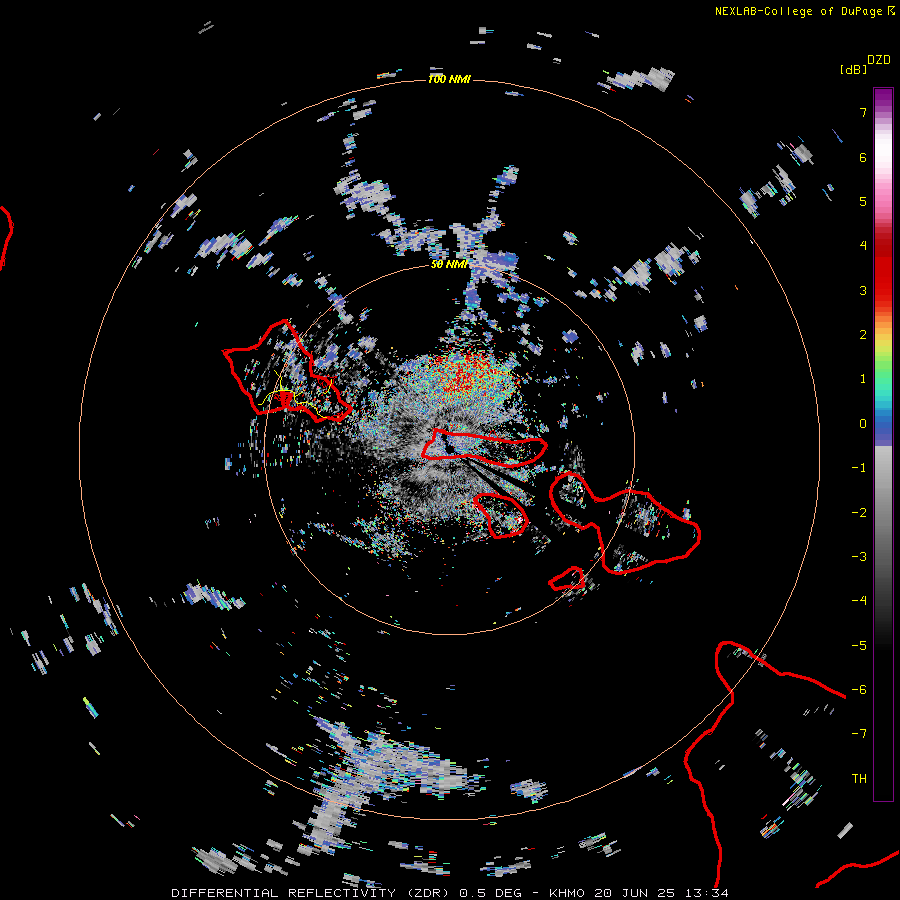Click the -2 tick on the dB scale
The width and height of the screenshot is (900, 900).
pyautogui.click(x=859, y=513)
